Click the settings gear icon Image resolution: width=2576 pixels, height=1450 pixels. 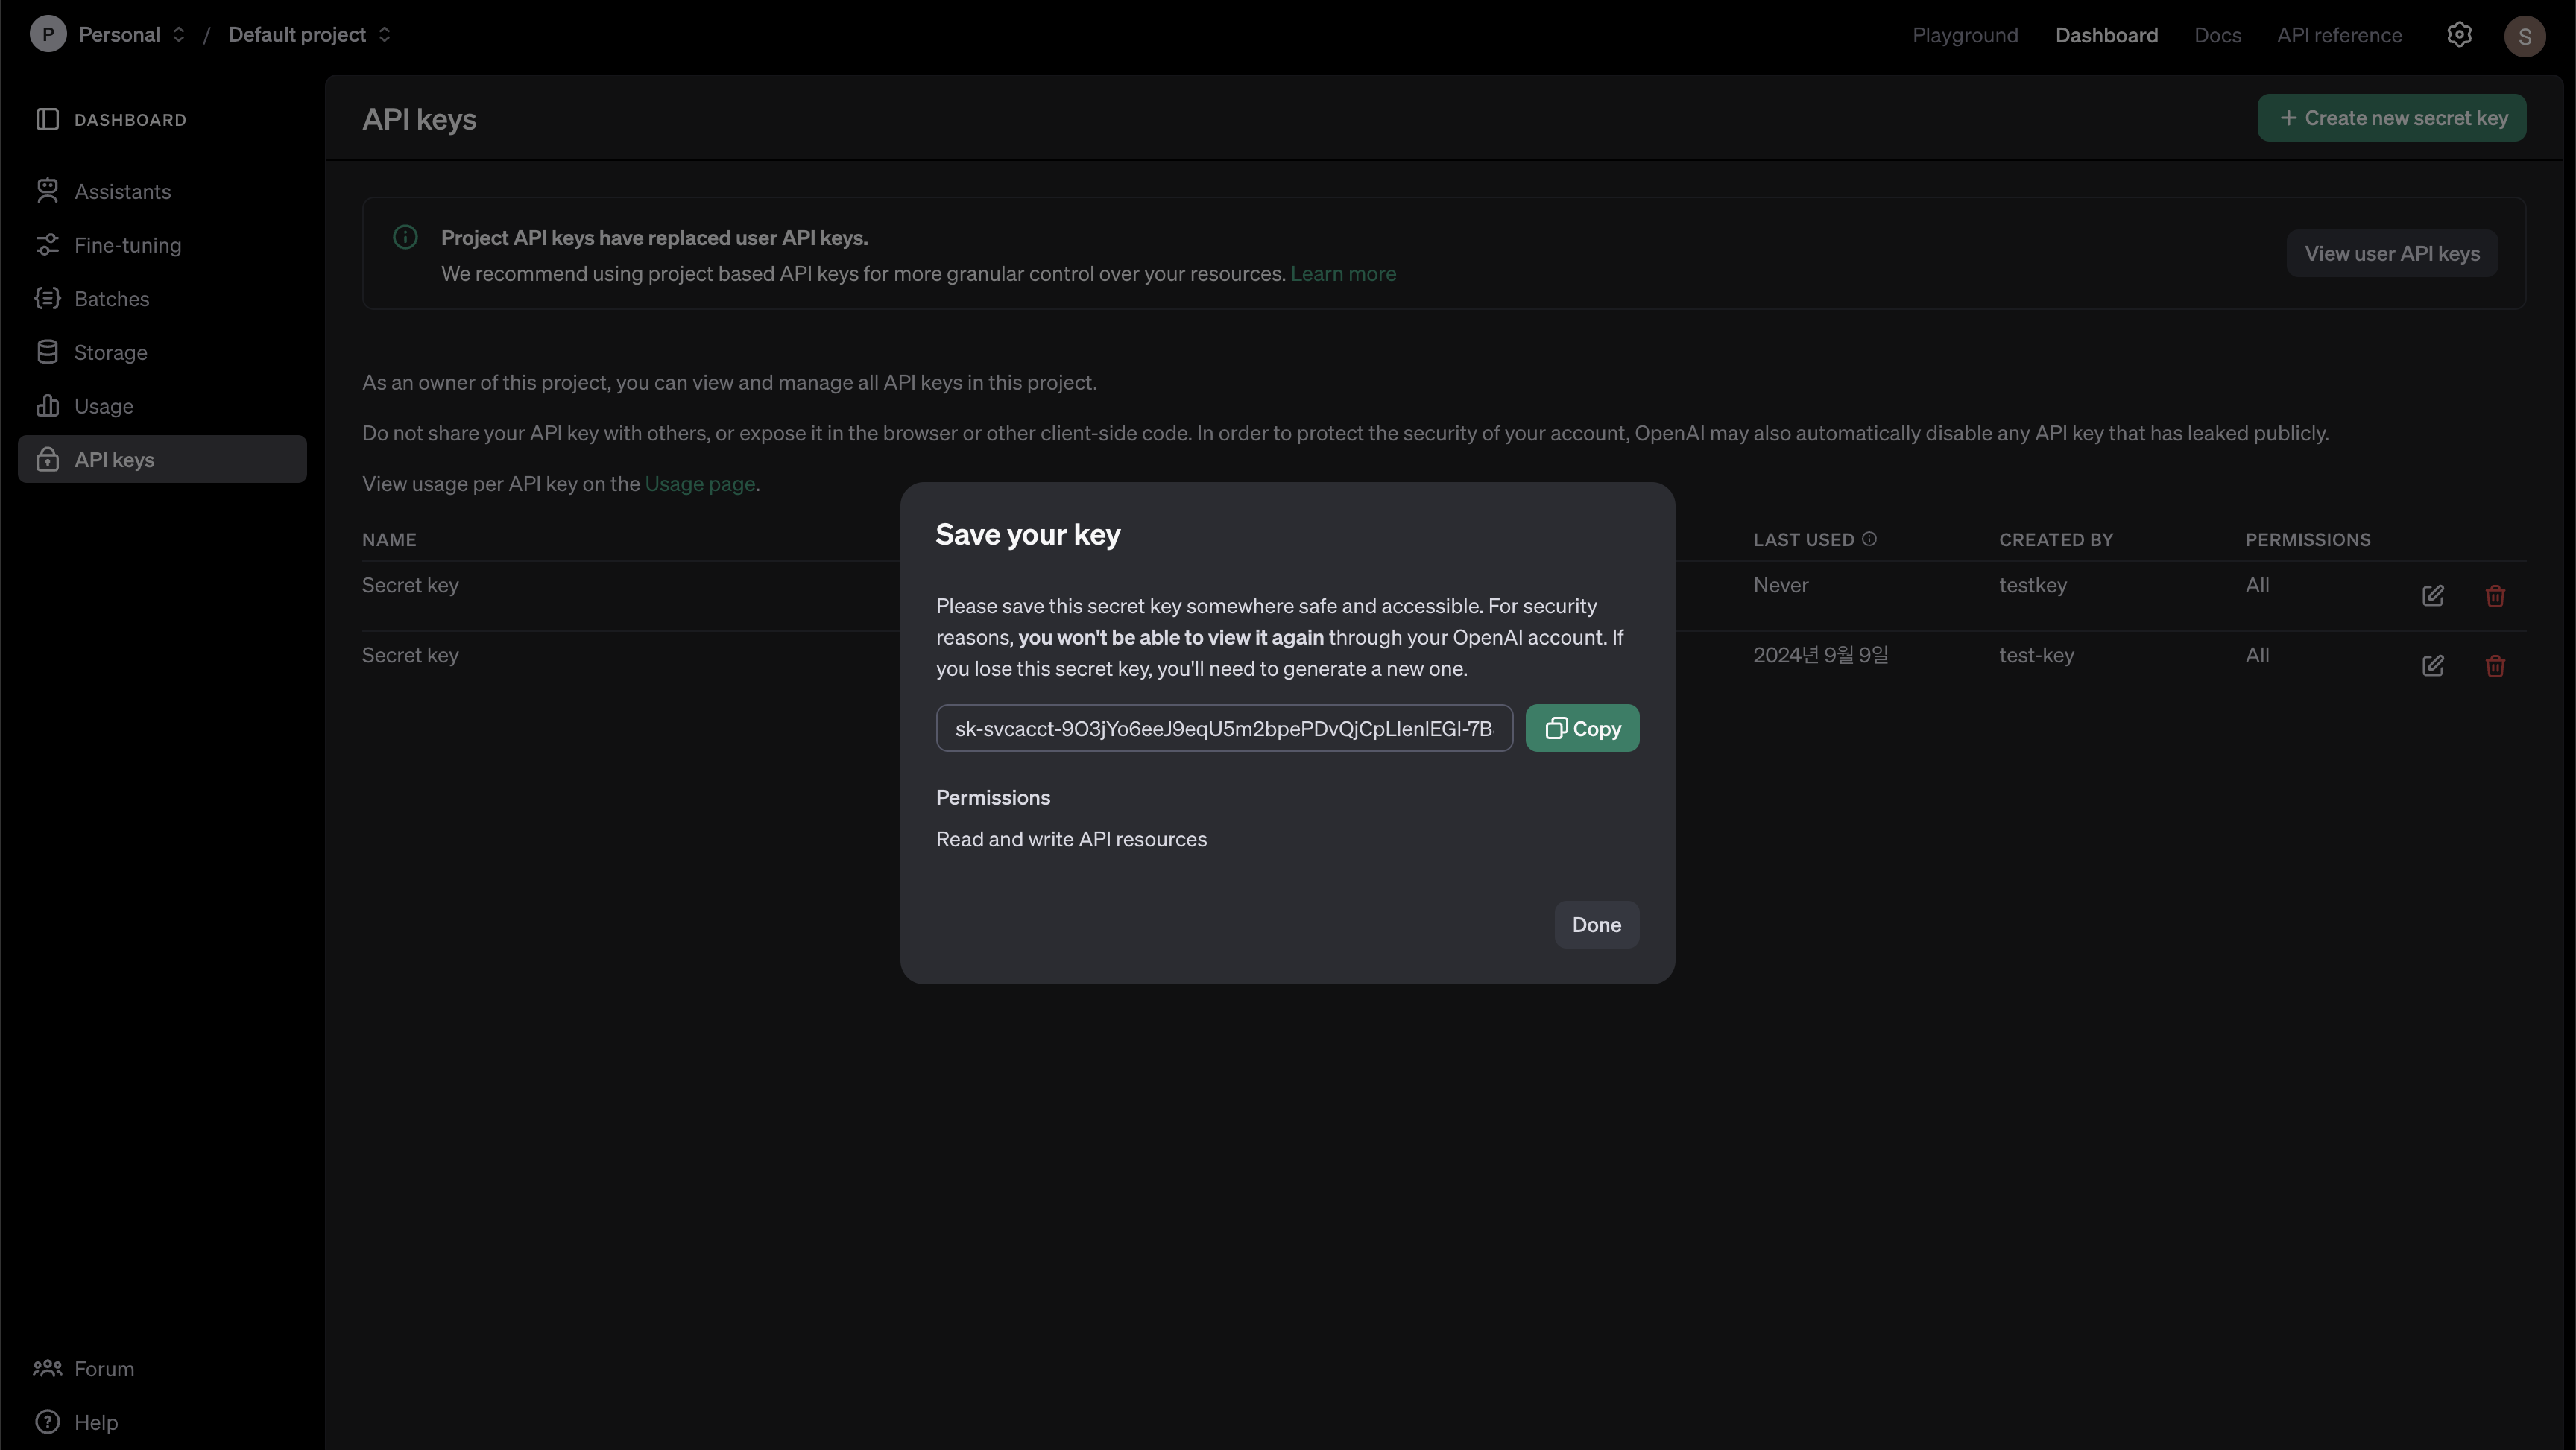pos(2459,35)
